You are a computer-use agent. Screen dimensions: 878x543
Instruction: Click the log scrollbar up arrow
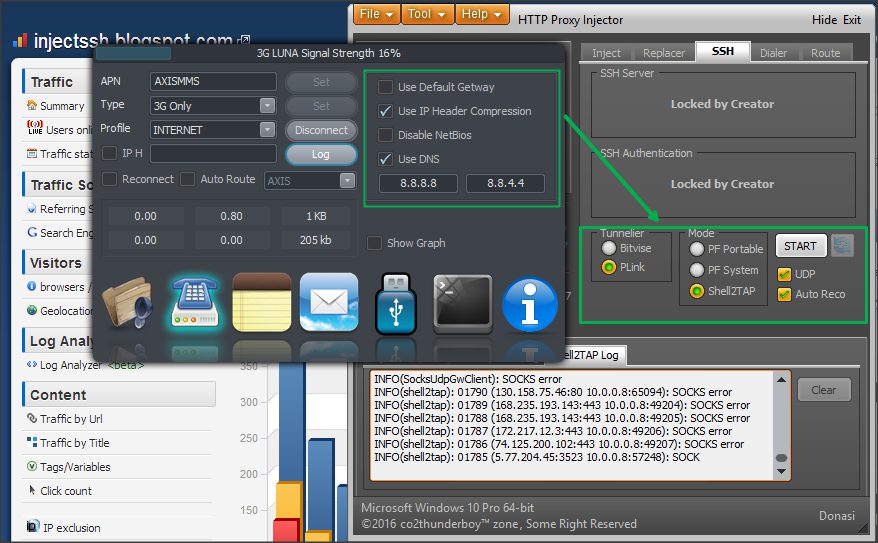point(781,380)
